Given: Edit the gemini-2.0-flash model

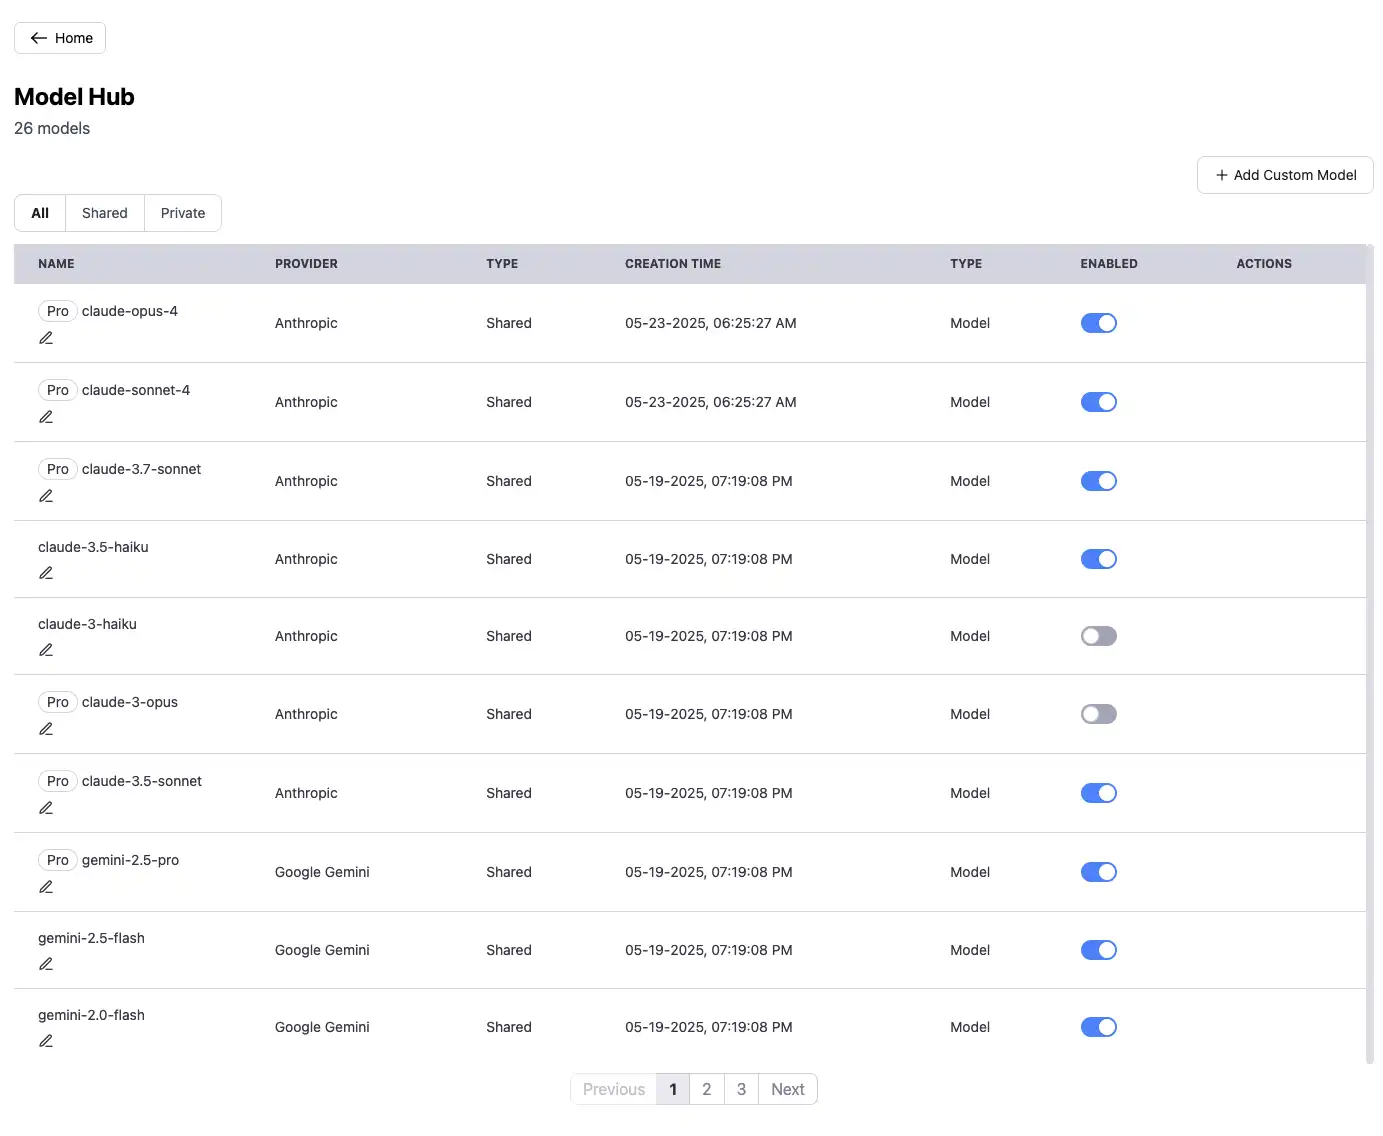Looking at the screenshot, I should click(x=46, y=1041).
